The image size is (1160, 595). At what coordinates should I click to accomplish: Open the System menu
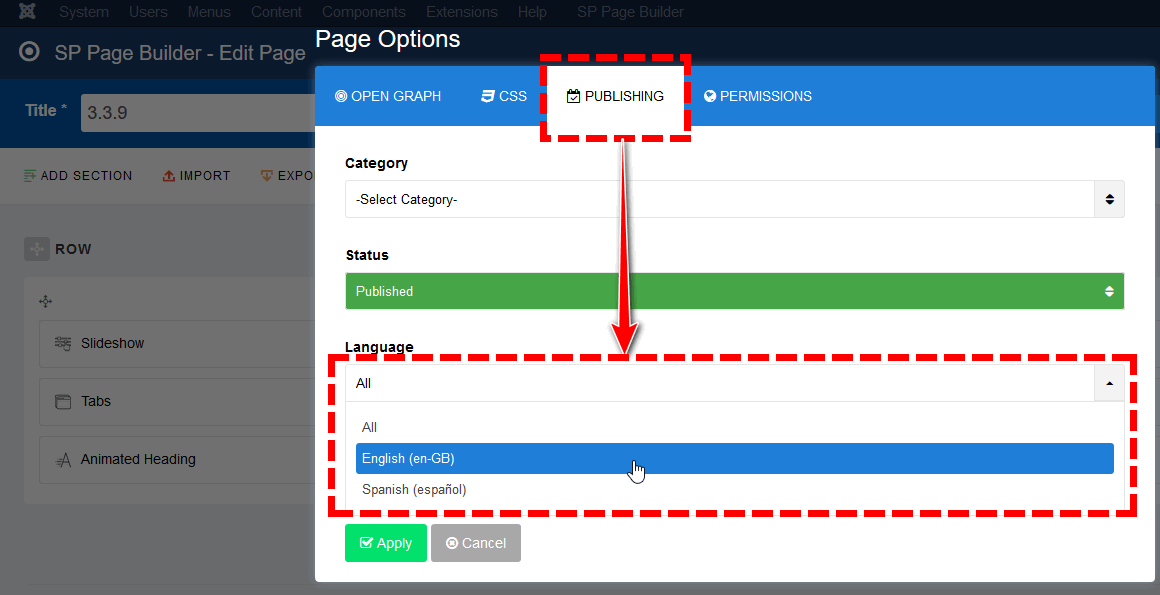[x=84, y=12]
